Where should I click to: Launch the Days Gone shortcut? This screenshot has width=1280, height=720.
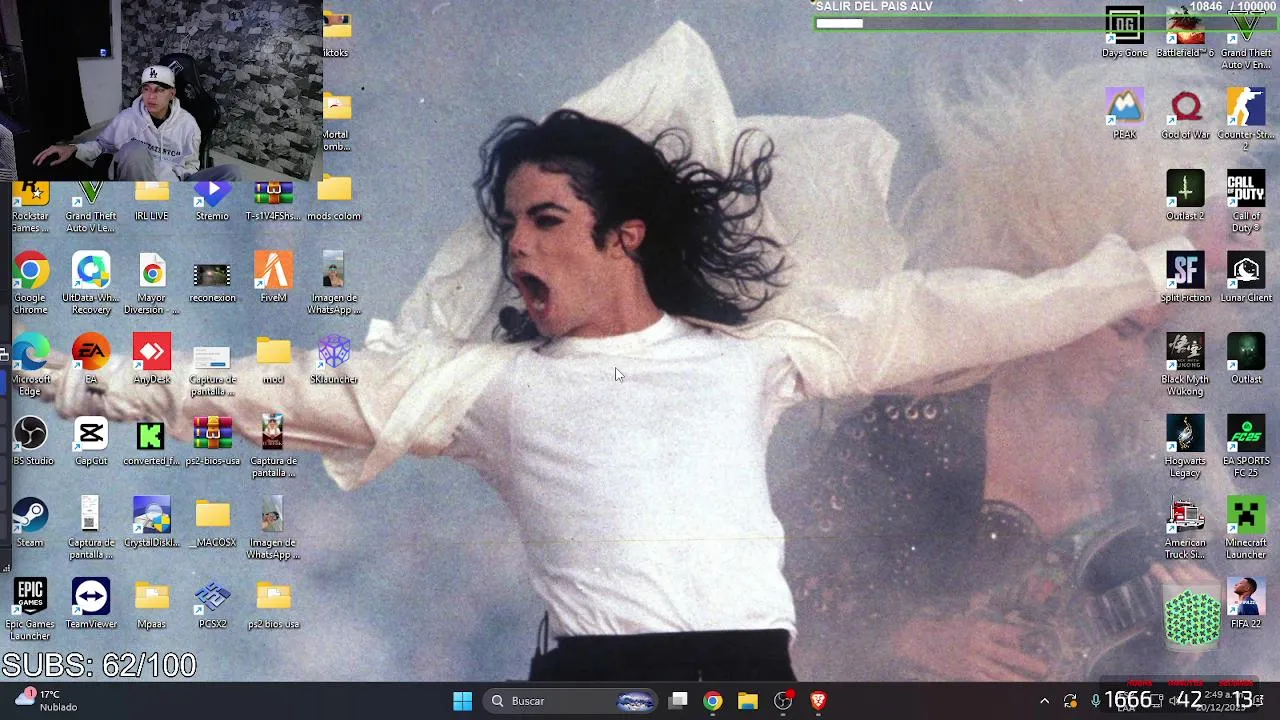click(1124, 32)
